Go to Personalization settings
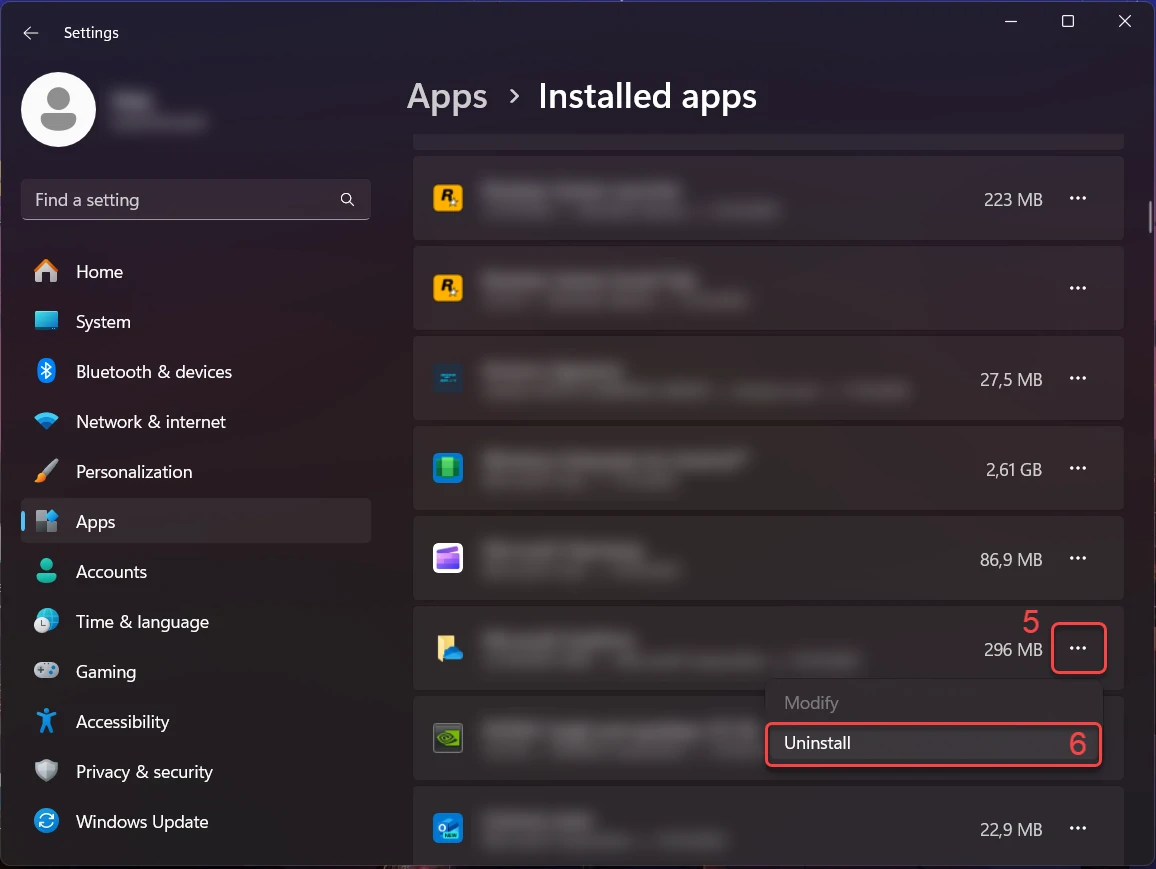Image resolution: width=1156 pixels, height=869 pixels. [134, 472]
